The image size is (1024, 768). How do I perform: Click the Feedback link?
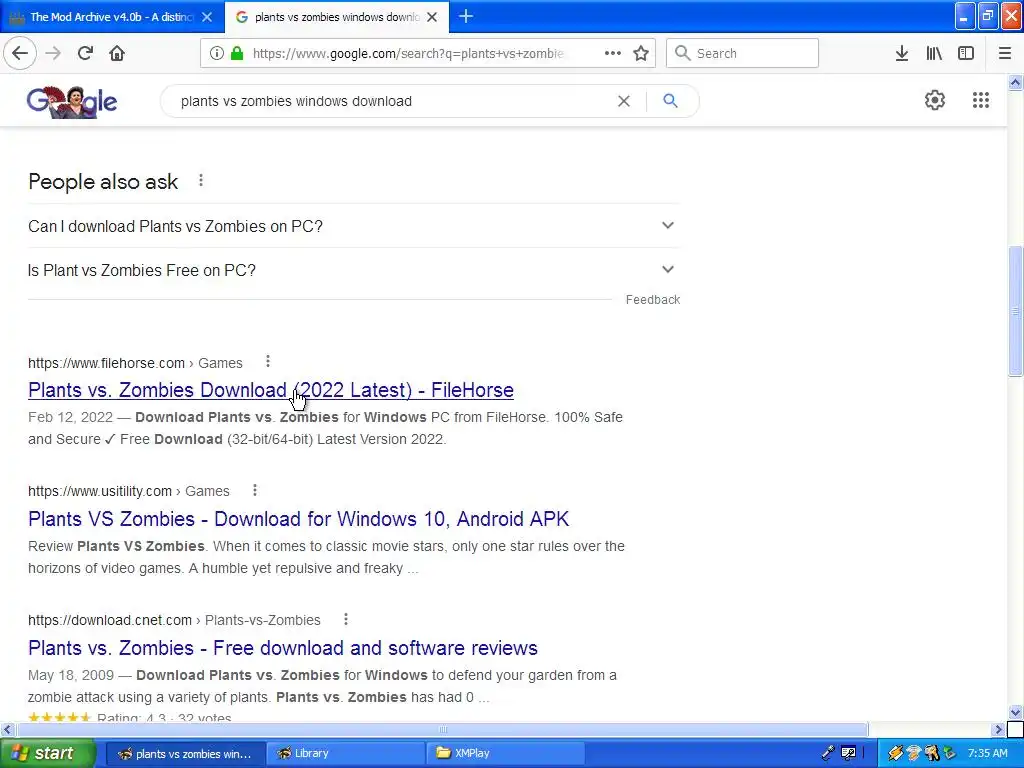(652, 300)
